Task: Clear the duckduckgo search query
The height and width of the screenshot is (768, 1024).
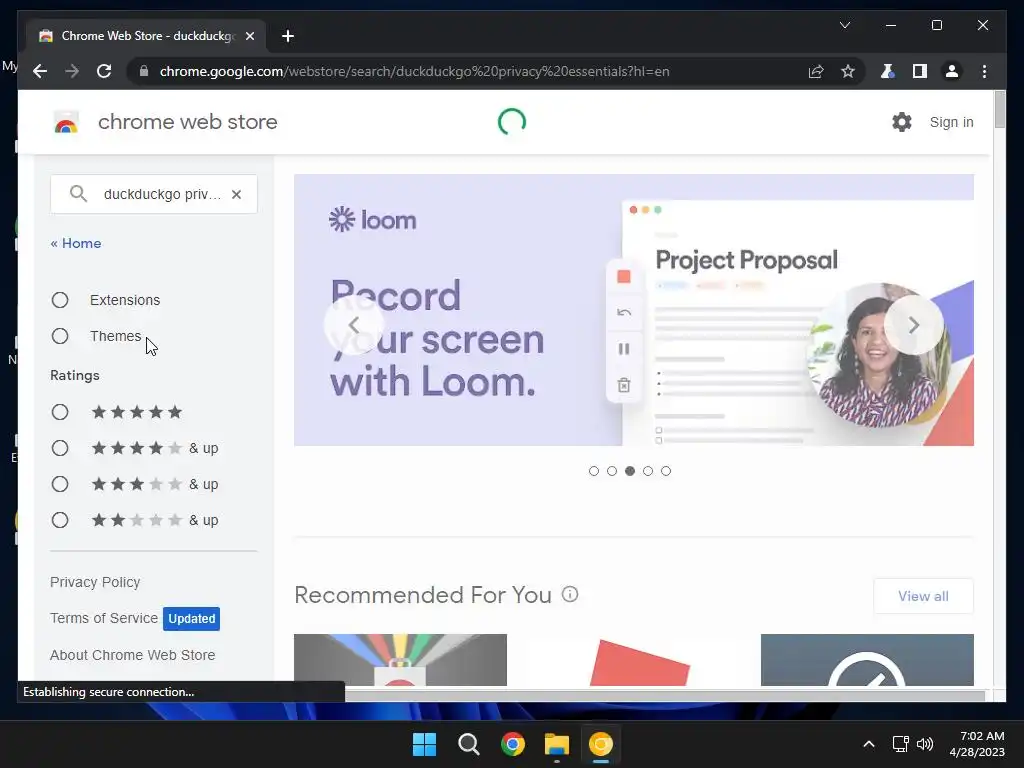Action: [x=236, y=194]
